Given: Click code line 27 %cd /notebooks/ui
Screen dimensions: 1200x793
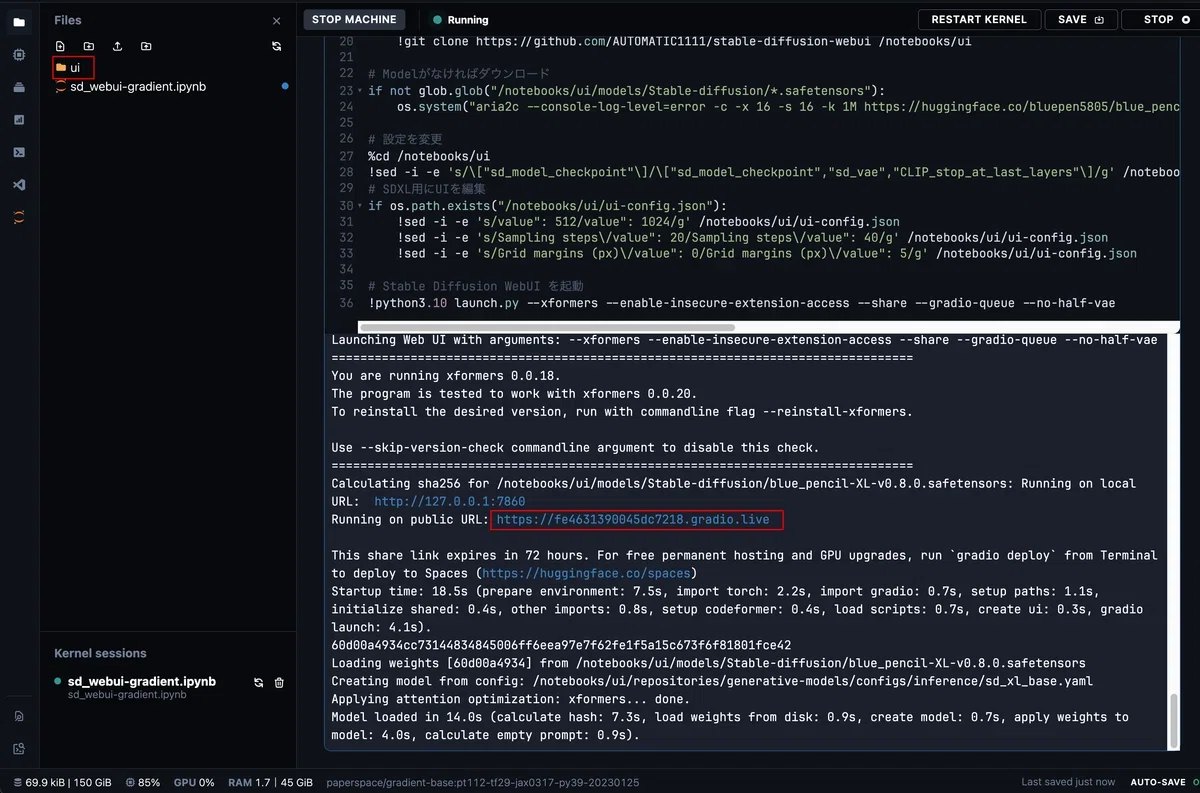Looking at the screenshot, I should pos(429,156).
